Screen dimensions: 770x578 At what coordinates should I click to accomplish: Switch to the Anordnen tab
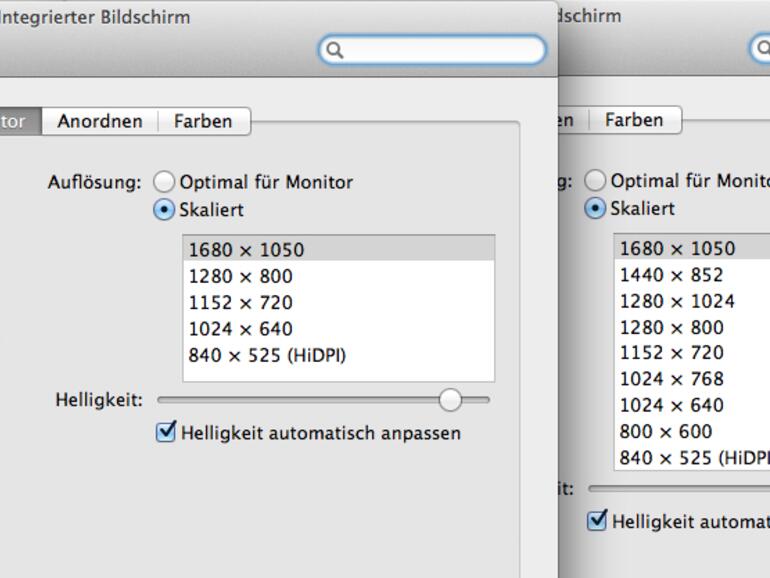[x=100, y=121]
